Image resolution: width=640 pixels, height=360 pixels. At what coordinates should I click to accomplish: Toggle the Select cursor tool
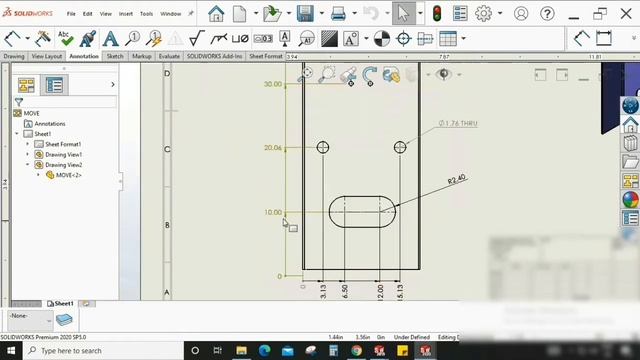(403, 13)
